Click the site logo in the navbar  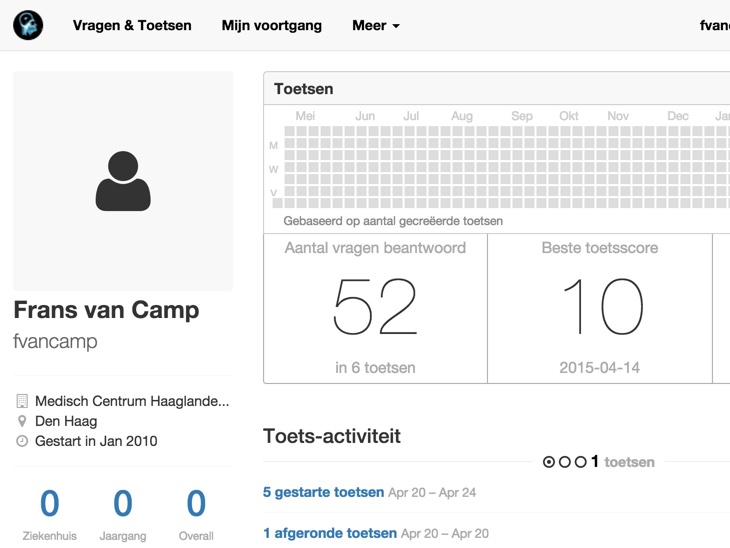tap(28, 25)
